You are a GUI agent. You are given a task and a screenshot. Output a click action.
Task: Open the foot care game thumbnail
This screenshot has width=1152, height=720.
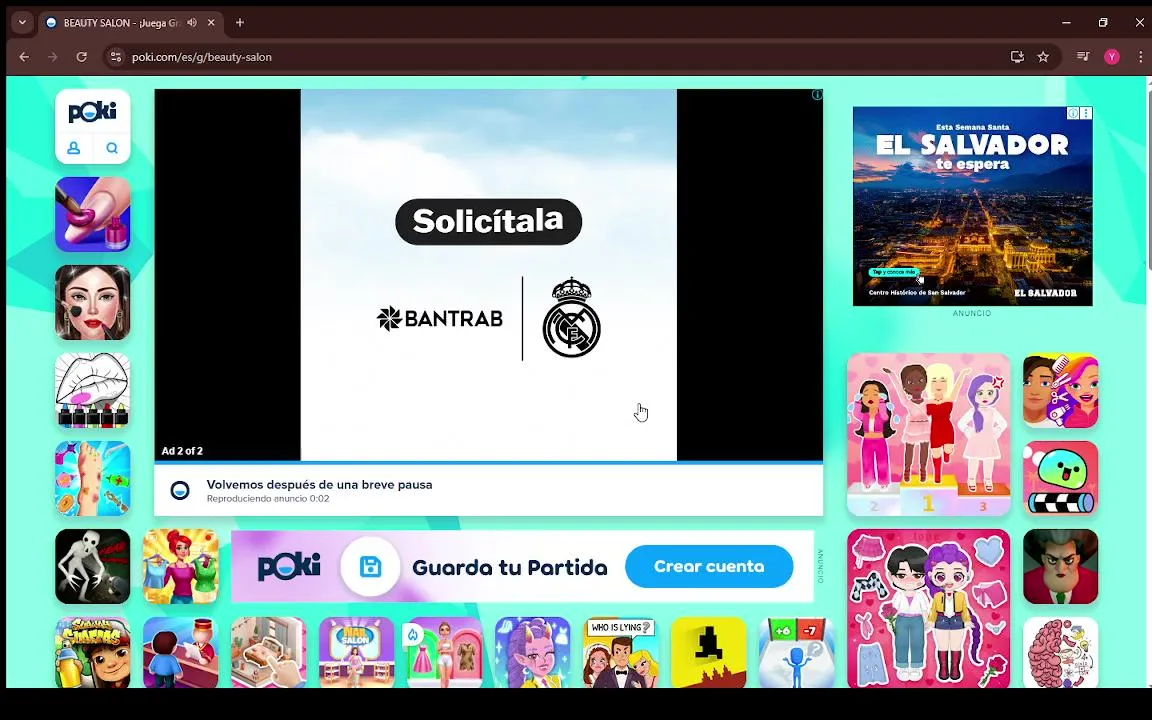pos(93,478)
